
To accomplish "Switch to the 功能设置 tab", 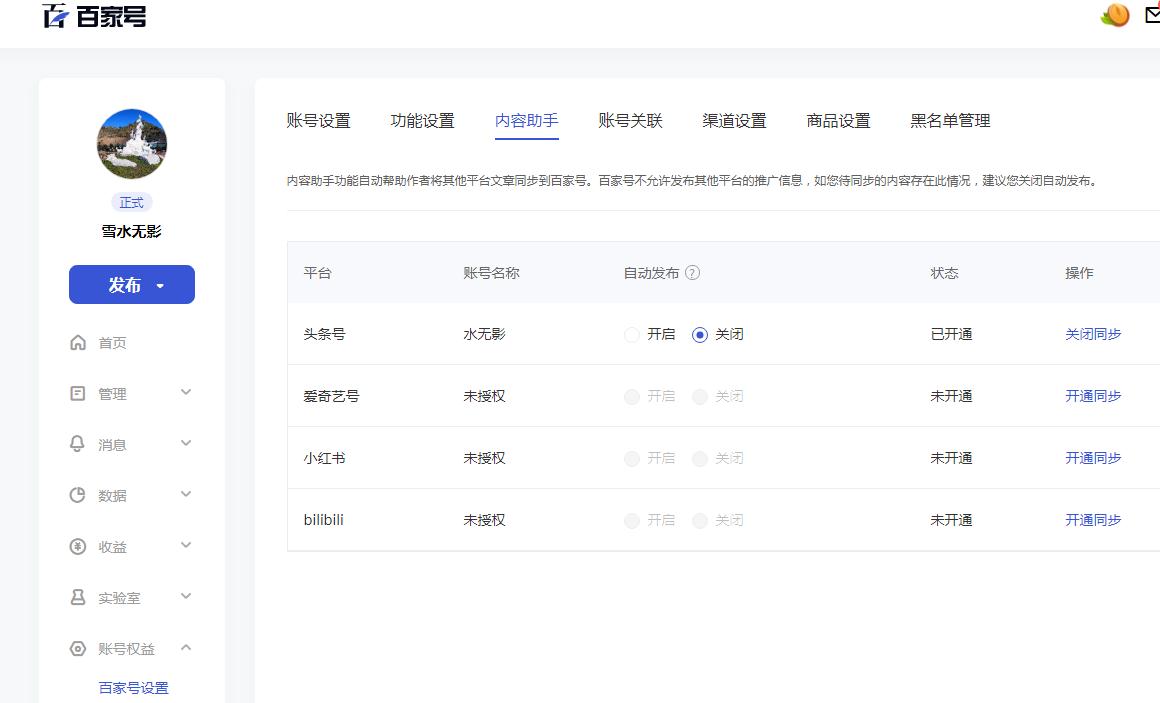I will coord(422,121).
